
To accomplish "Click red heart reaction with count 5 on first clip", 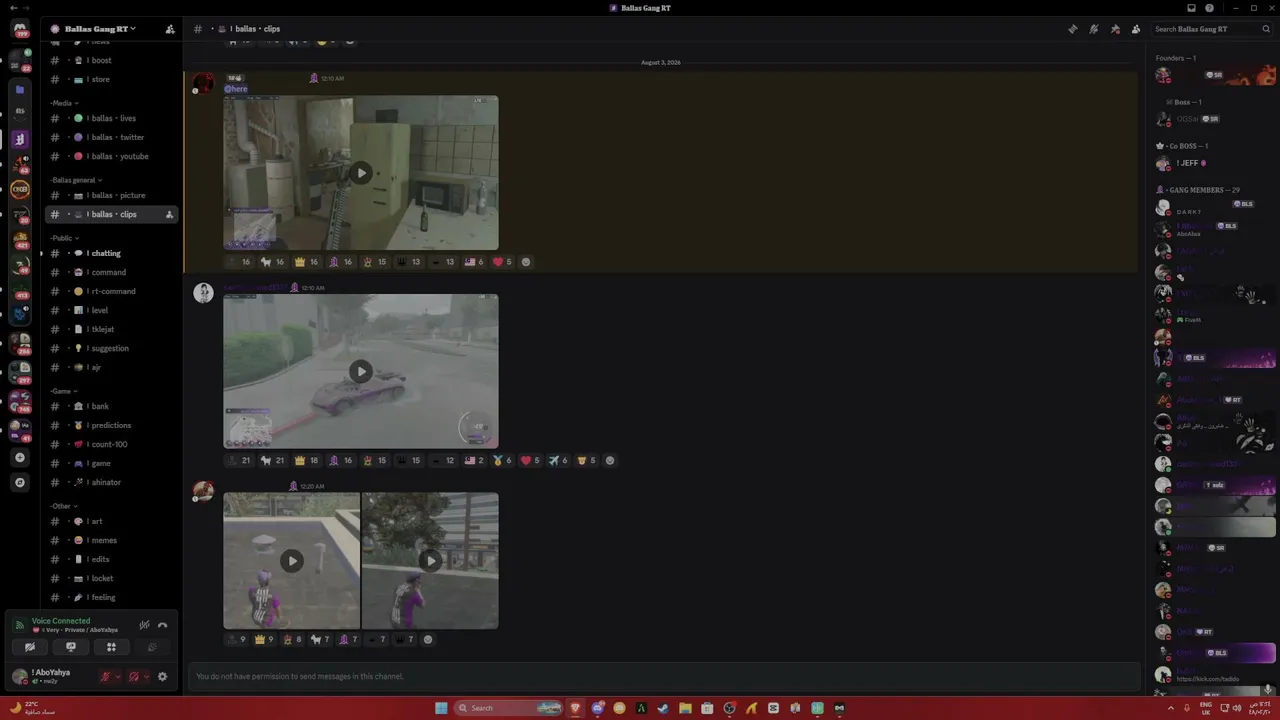I will pos(502,262).
